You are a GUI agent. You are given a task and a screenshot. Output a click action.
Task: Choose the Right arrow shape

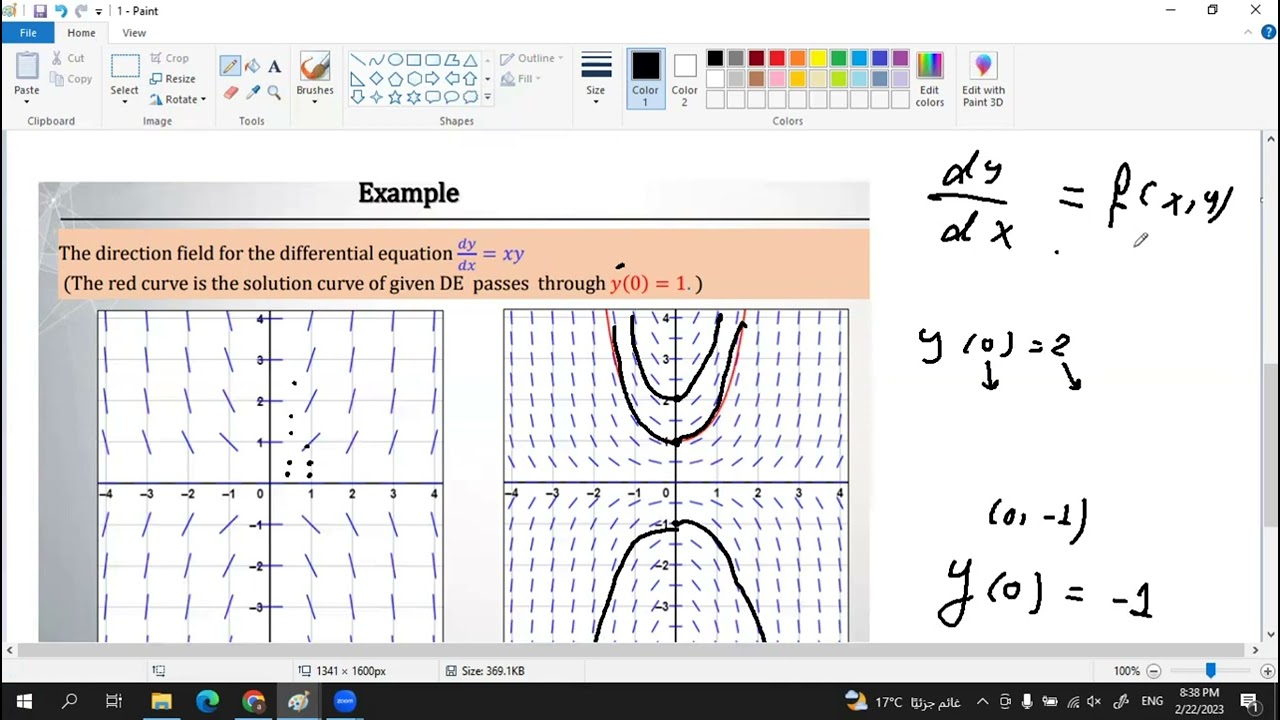click(x=432, y=79)
